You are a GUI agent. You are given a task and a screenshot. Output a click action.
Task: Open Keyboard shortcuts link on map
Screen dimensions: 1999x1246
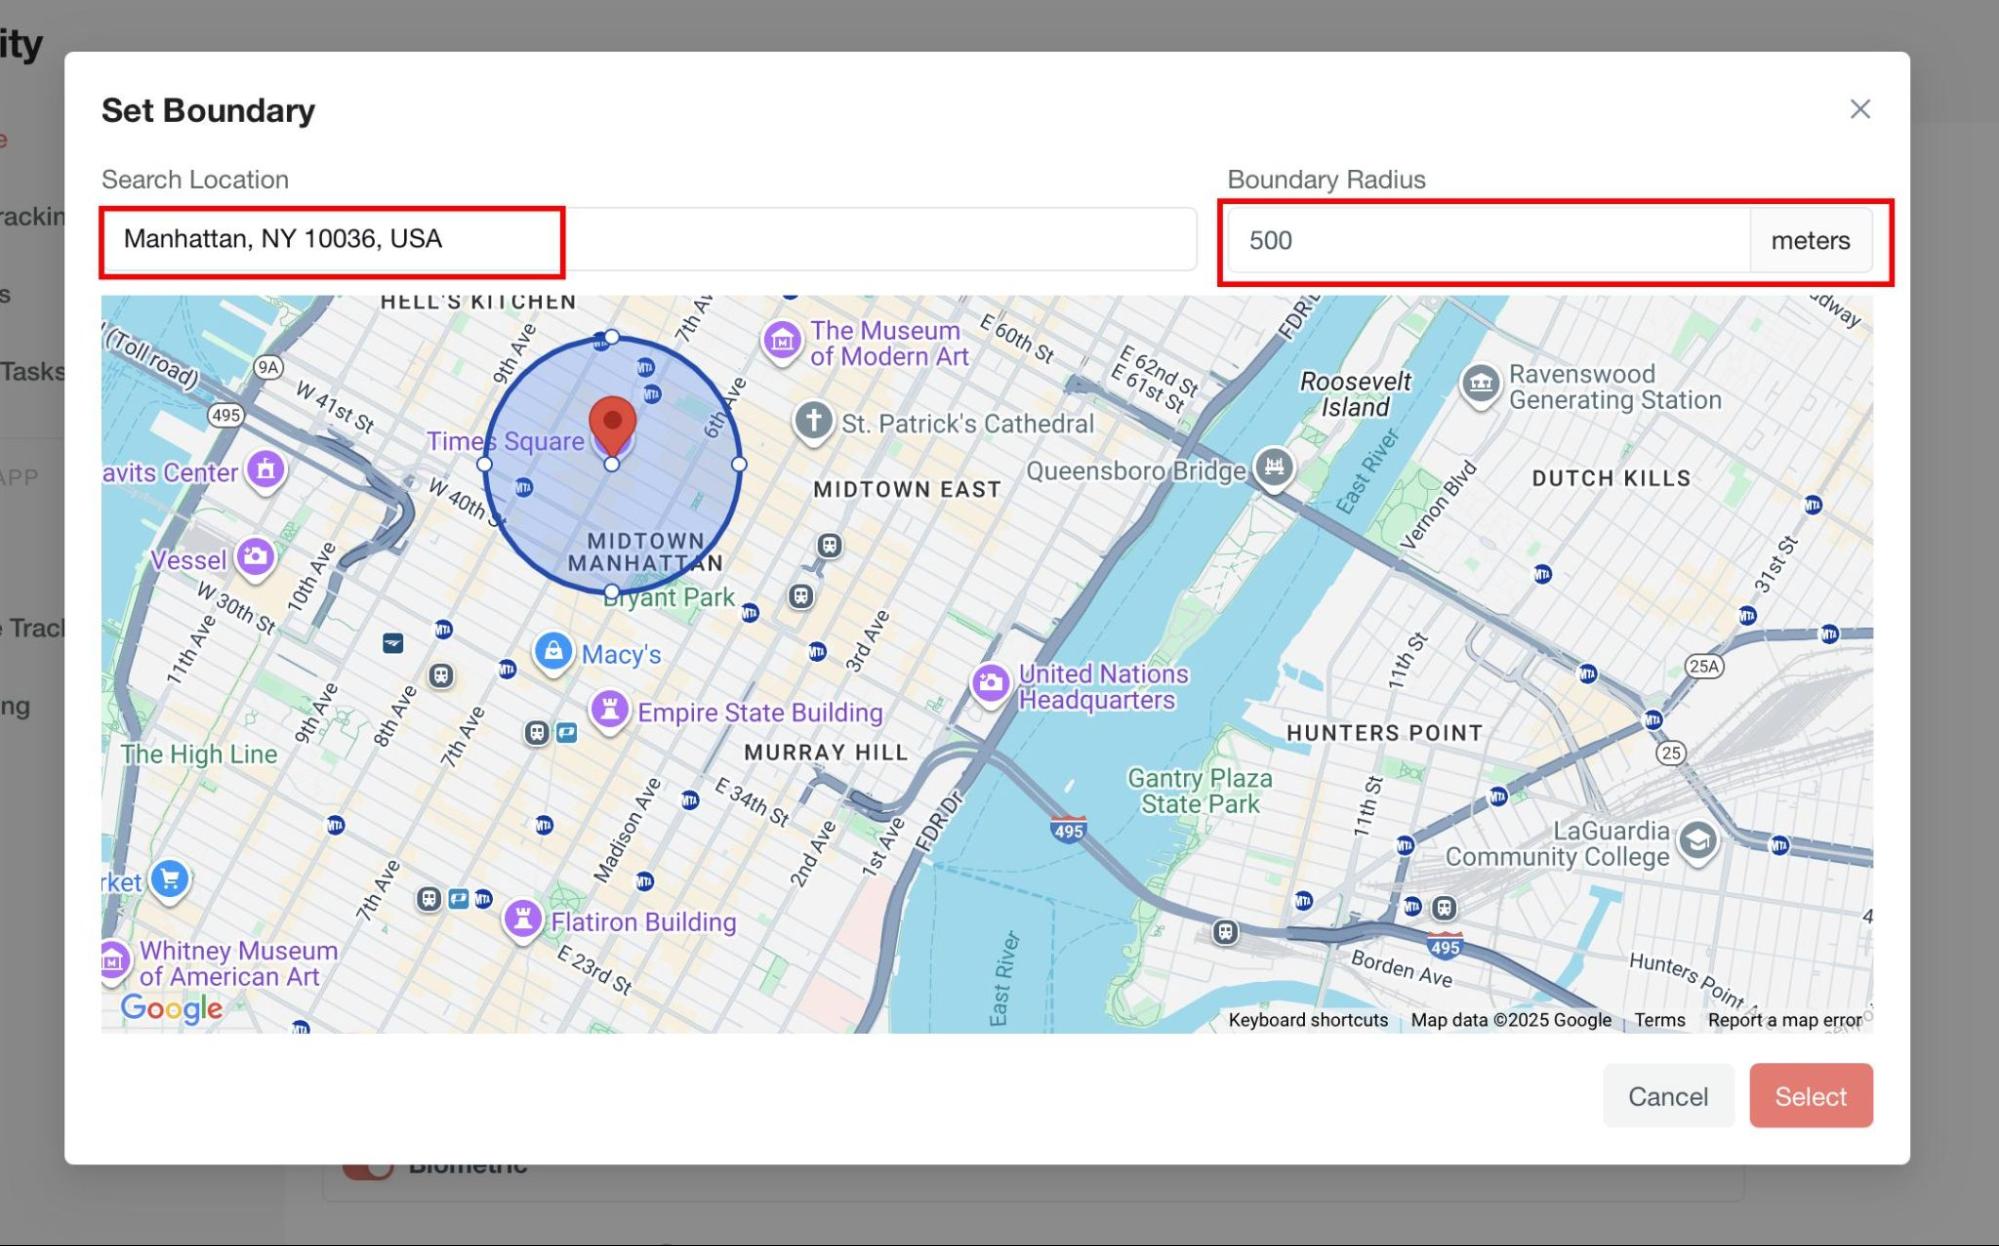click(x=1307, y=1020)
